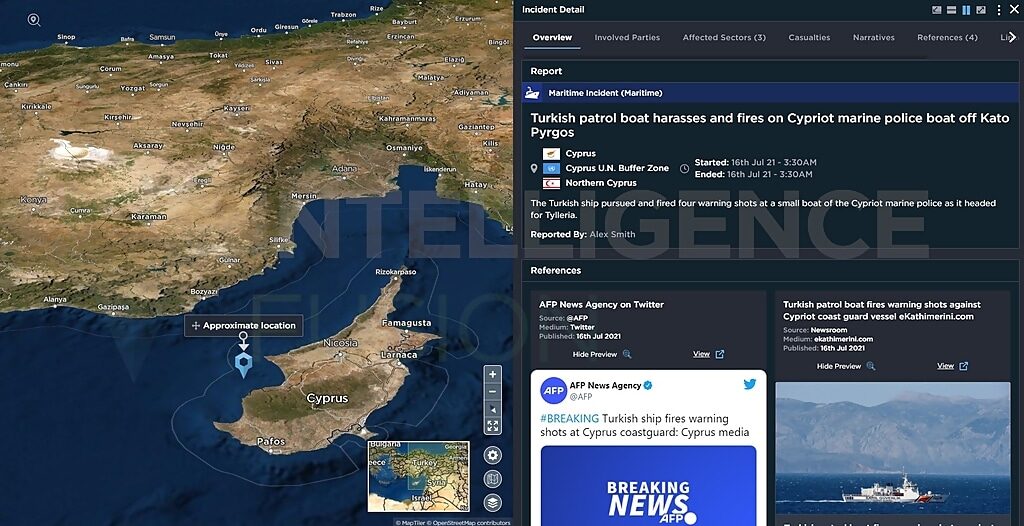
Task: Click the overview minimap thumbnail
Action: 418,476
